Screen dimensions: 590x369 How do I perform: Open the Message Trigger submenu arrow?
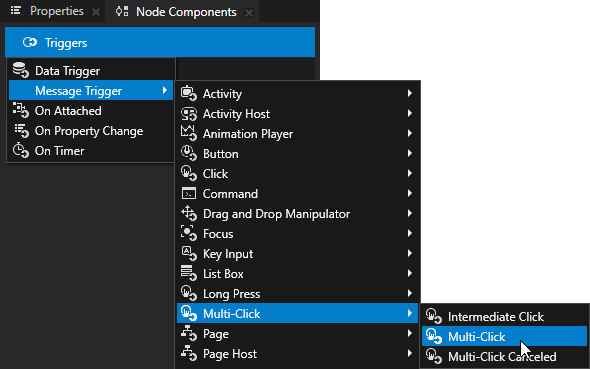[164, 90]
